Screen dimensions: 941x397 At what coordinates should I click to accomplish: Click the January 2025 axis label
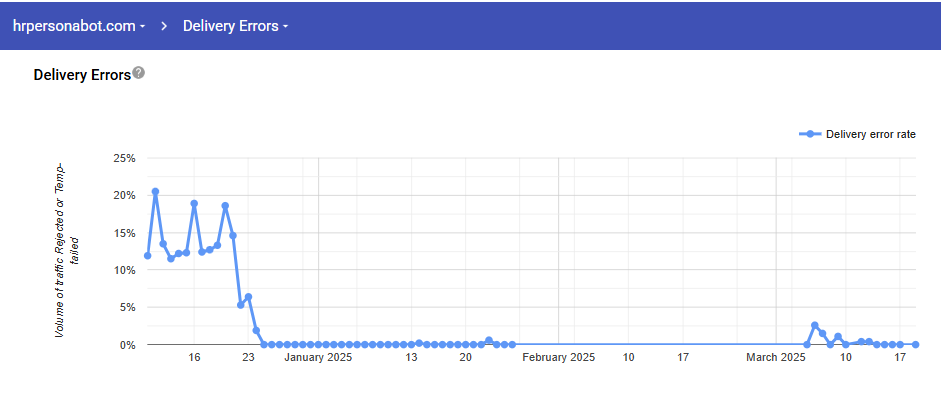pyautogui.click(x=318, y=357)
